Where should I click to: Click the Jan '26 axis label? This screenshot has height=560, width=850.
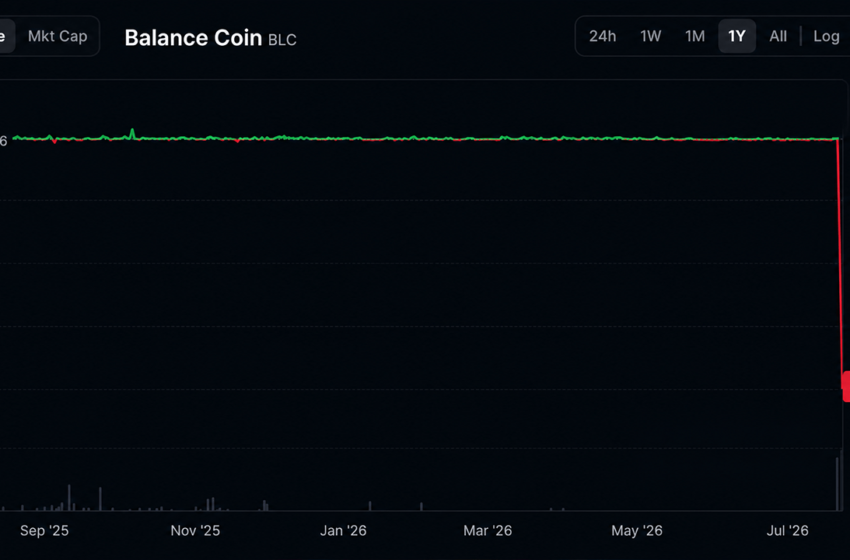(343, 530)
